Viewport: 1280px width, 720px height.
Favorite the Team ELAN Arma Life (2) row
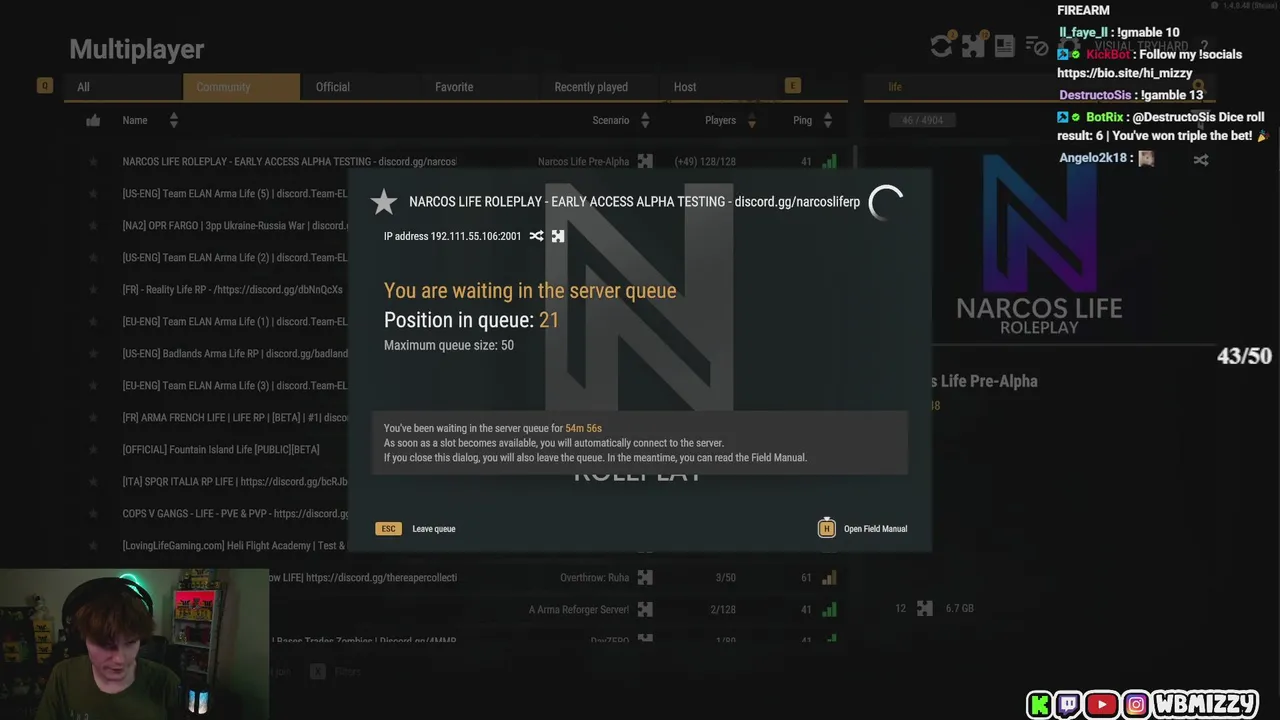click(x=93, y=258)
